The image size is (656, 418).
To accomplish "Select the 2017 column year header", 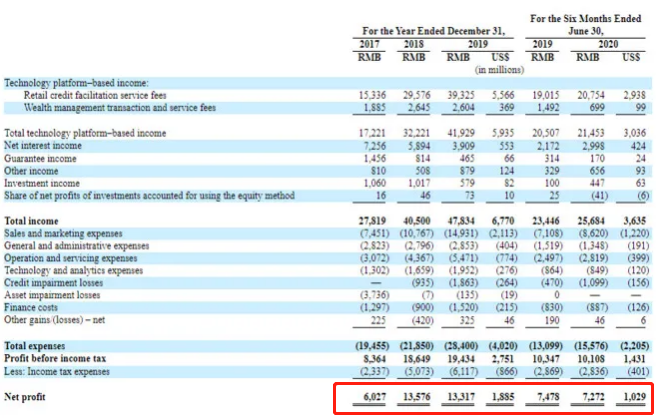I will pyautogui.click(x=370, y=45).
